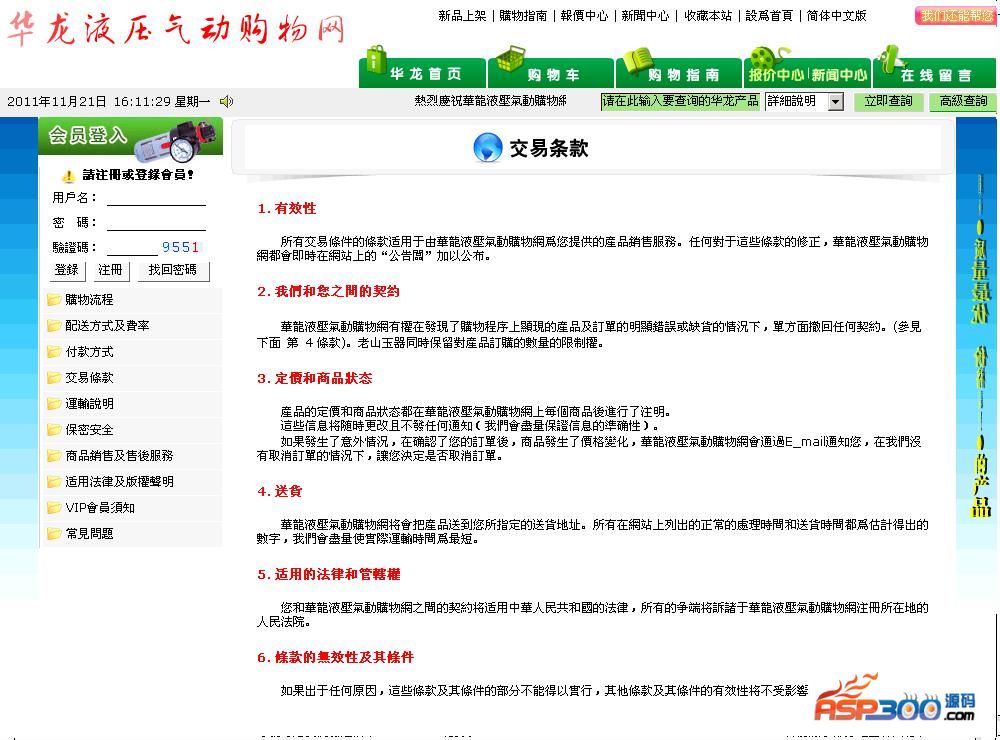Click the 收藏本站 top link

pyautogui.click(x=708, y=16)
